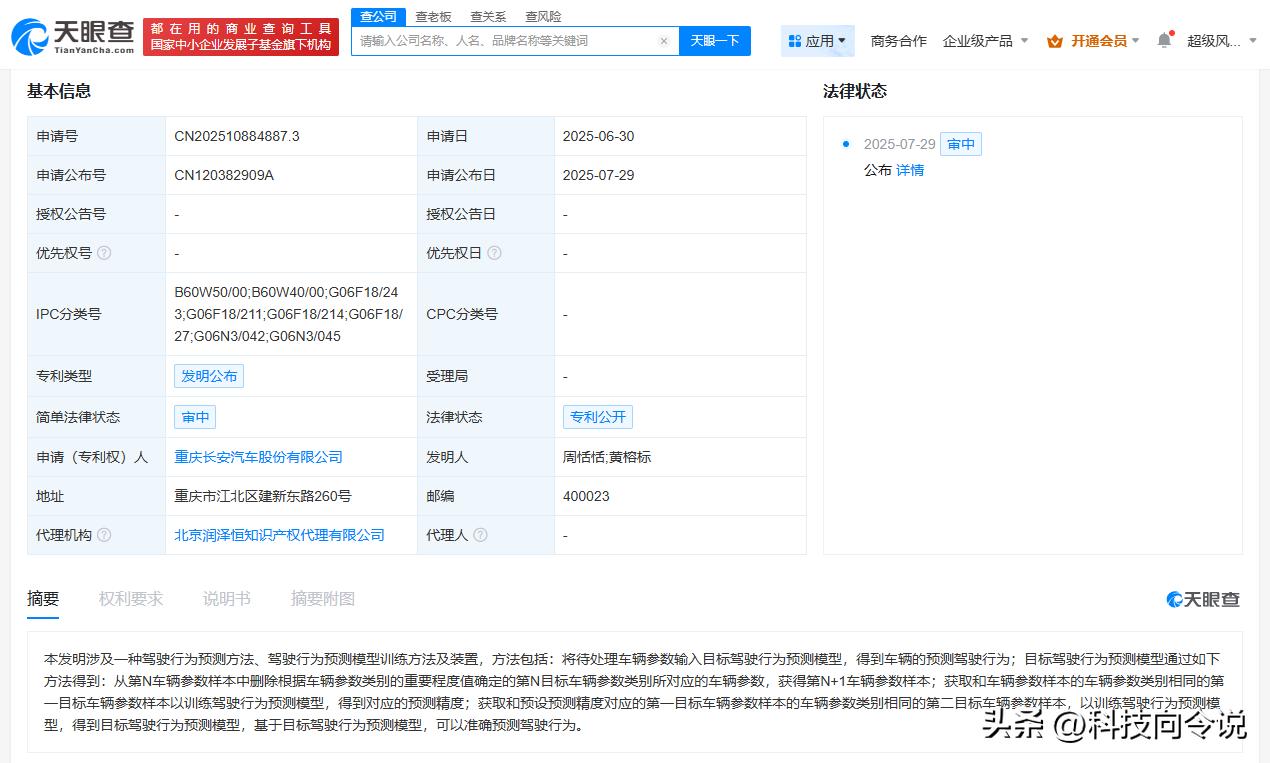Open the notification bell
The width and height of the screenshot is (1270, 763).
coord(1164,40)
